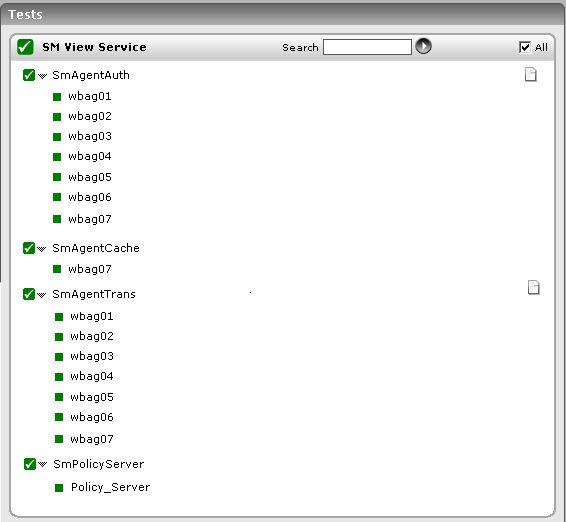This screenshot has width=566, height=522.
Task: Collapse the SmAgentAuth group arrow
Action: point(42,76)
